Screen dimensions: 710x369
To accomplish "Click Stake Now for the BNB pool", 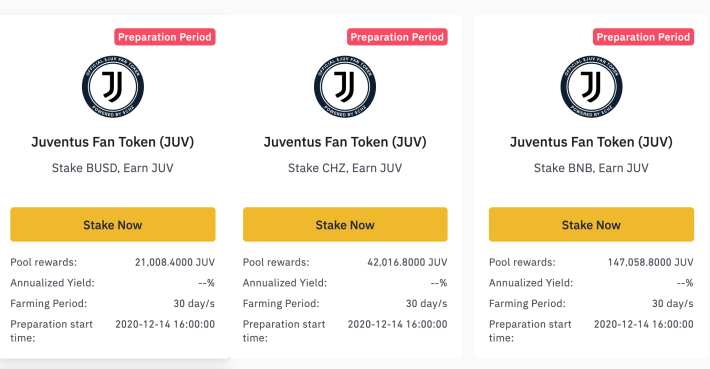I will pyautogui.click(x=591, y=225).
